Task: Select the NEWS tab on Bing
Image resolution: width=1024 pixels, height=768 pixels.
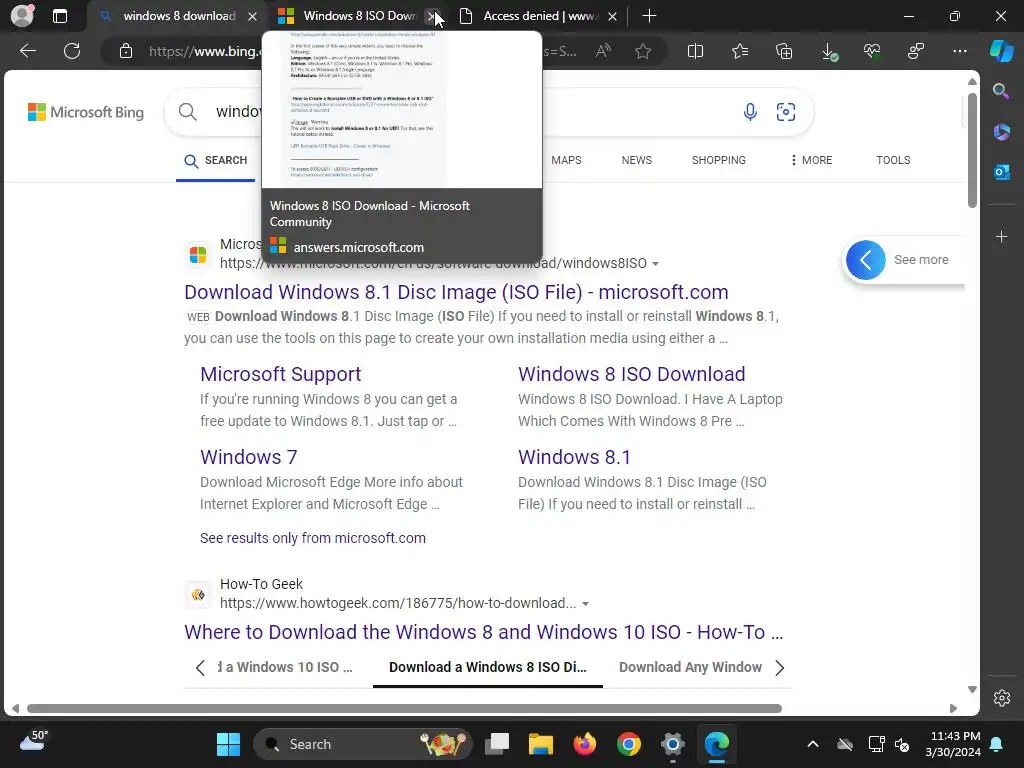Action: tap(637, 160)
